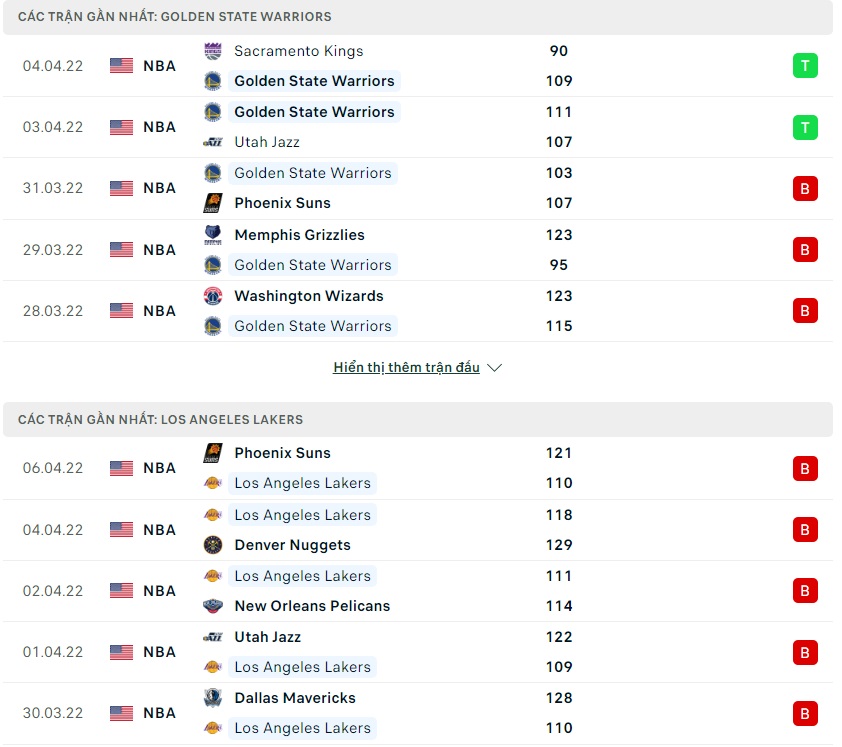Open the Denver Nuggets team link
This screenshot has width=842, height=747.
[292, 545]
